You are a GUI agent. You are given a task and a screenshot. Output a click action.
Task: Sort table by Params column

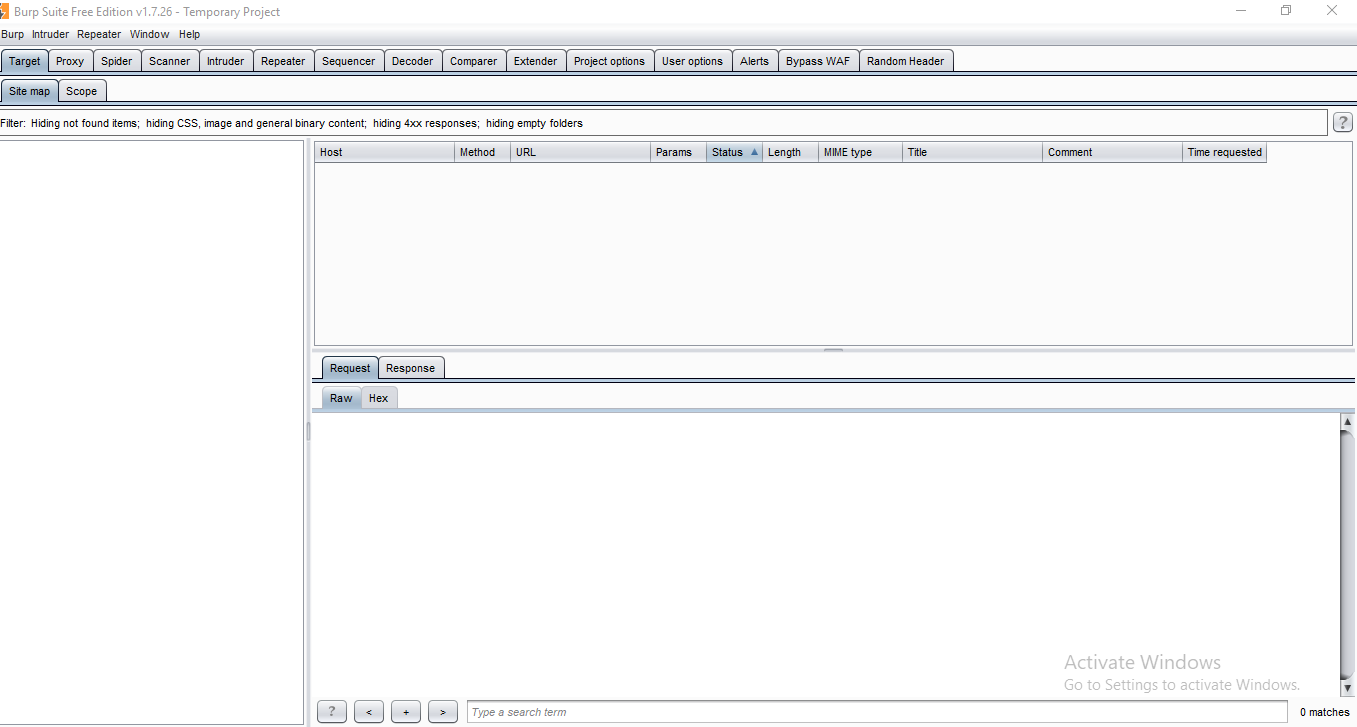click(679, 152)
